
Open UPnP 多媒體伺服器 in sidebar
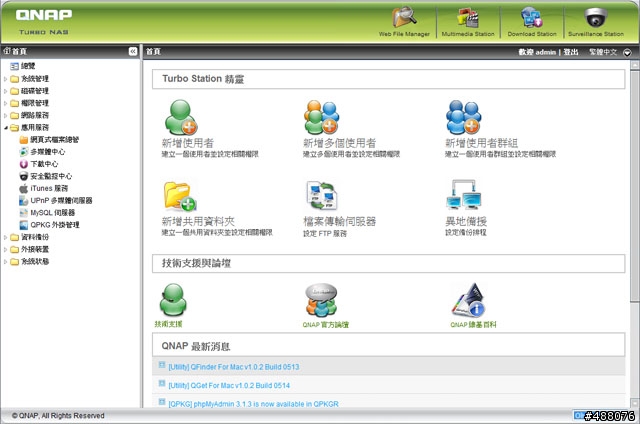(56, 200)
